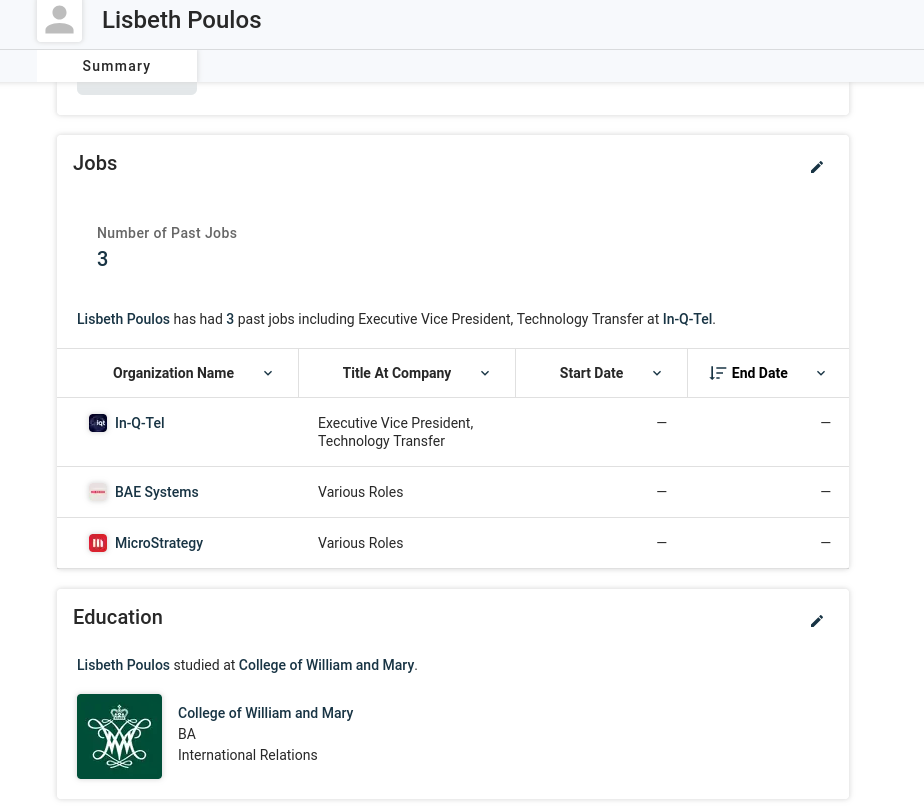924x810 pixels.
Task: Click the MicroStrategy red logo icon
Action: point(98,543)
